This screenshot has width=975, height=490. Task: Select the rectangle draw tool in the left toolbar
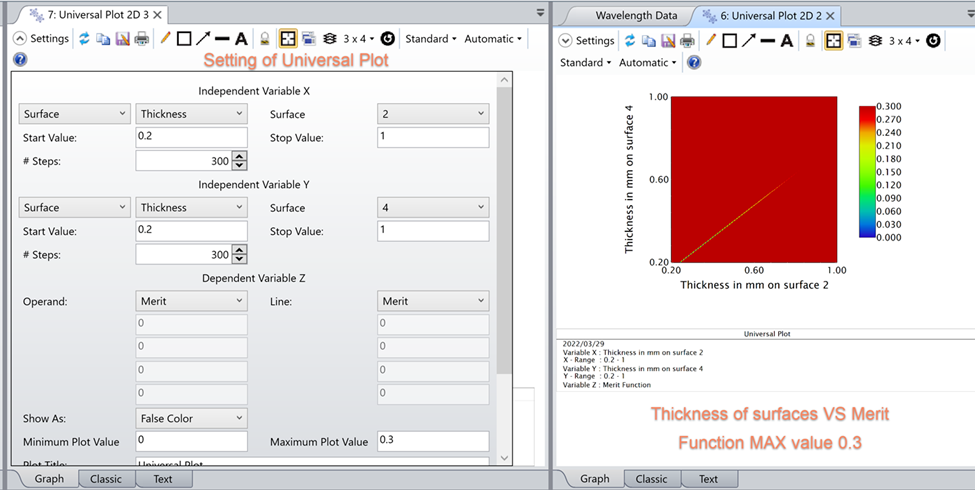pos(183,39)
